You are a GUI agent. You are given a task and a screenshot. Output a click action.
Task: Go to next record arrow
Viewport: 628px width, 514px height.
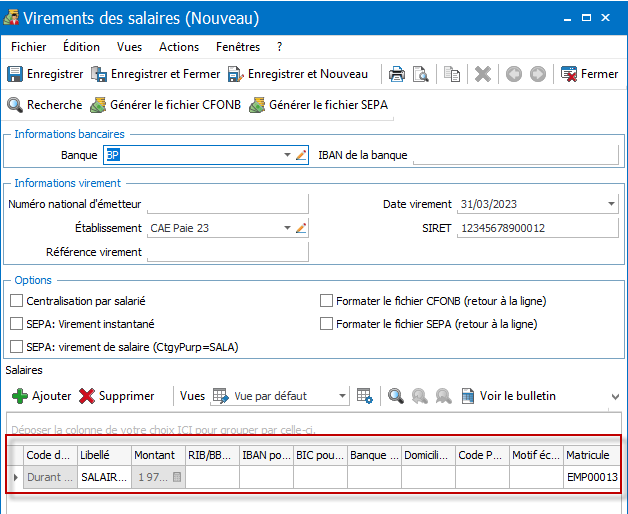[538, 75]
